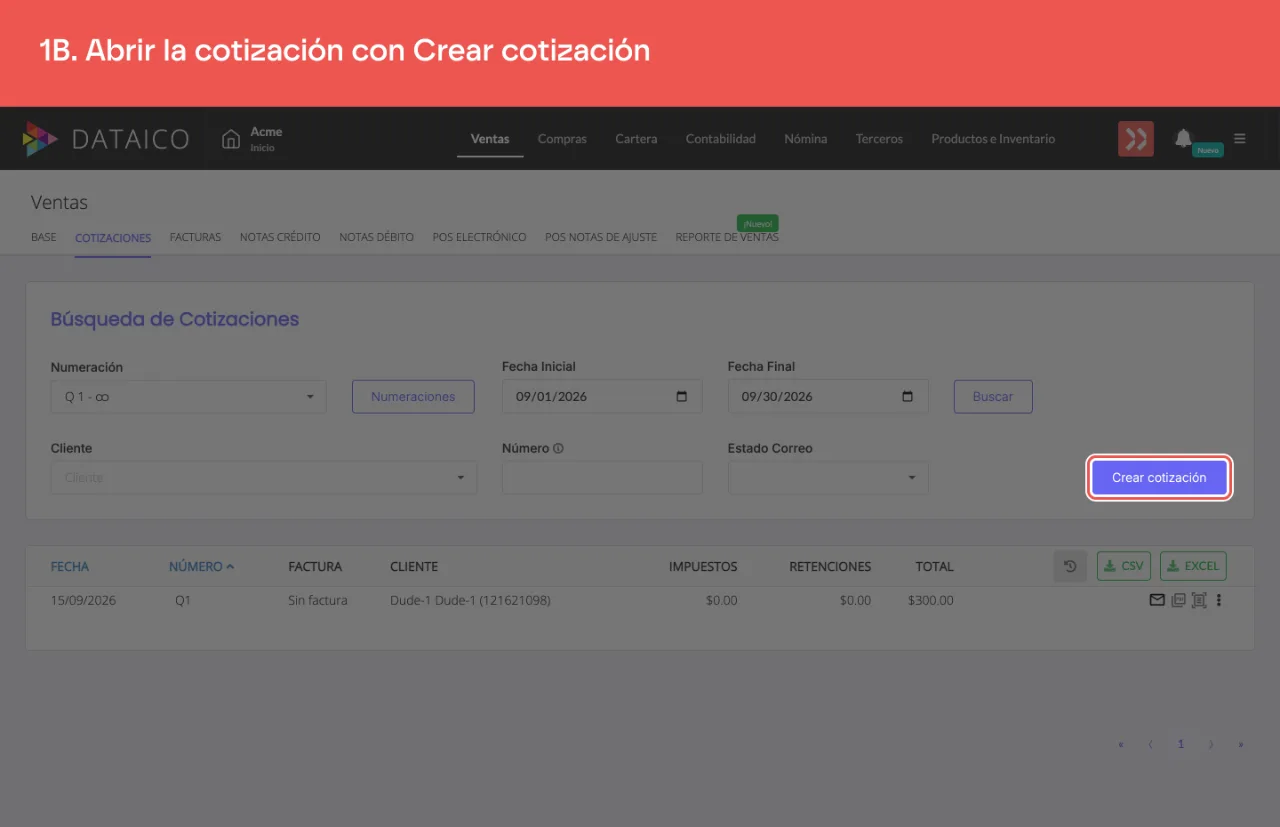Click the Número input field

(602, 477)
